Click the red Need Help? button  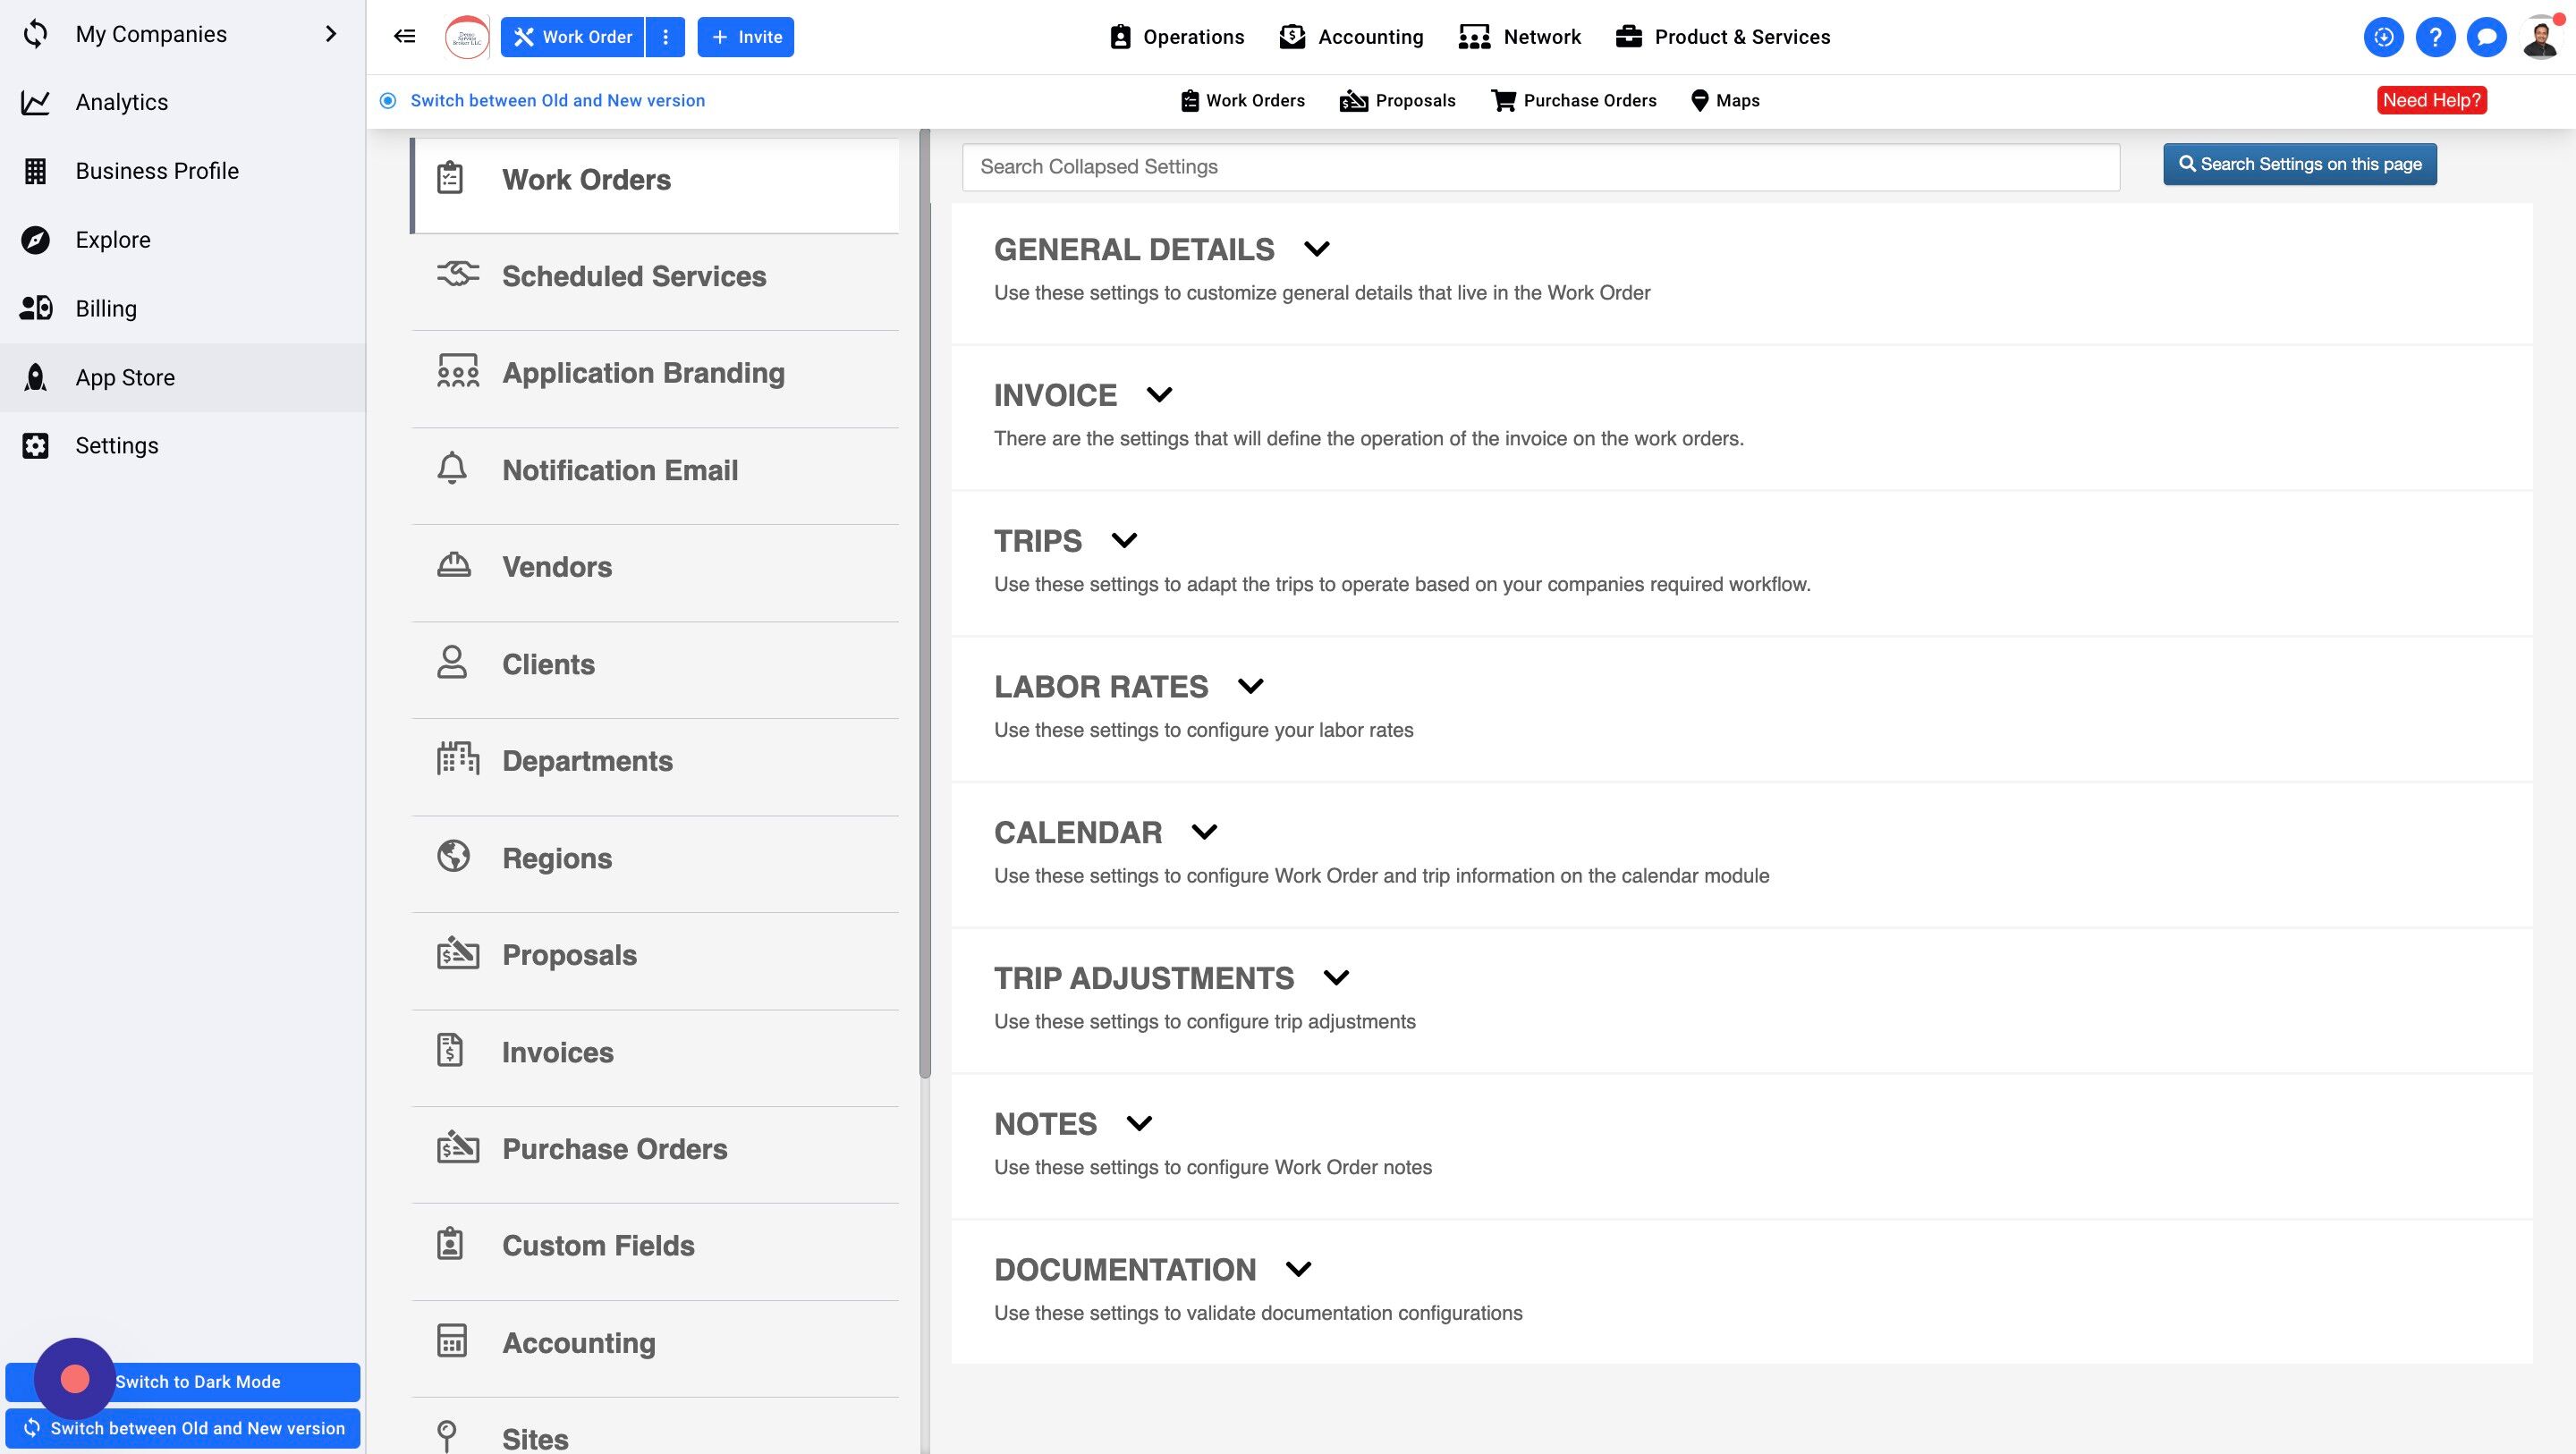coord(2431,100)
